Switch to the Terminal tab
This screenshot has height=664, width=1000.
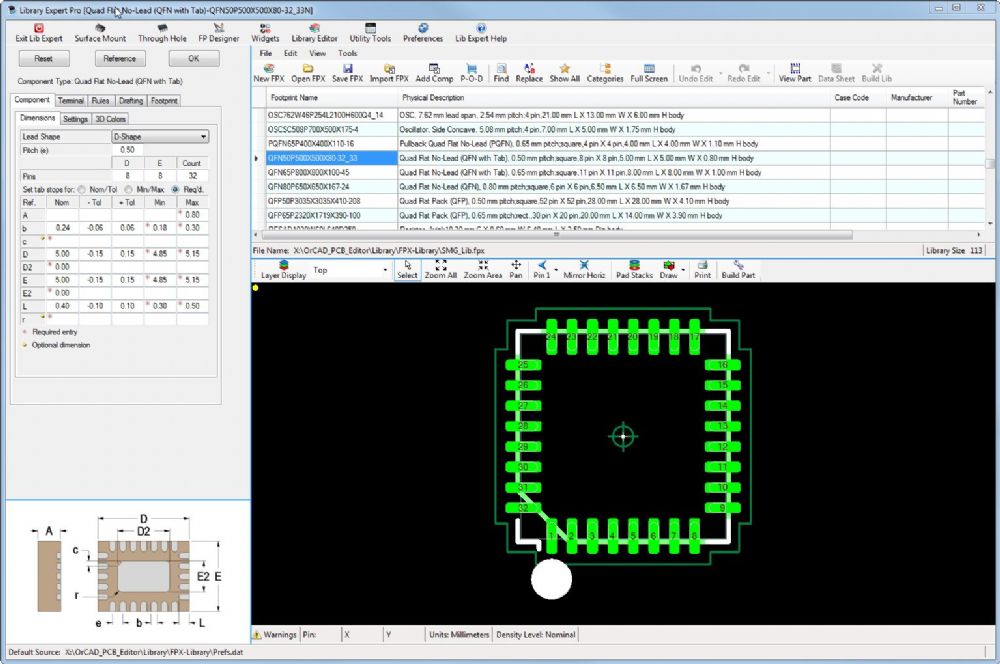pos(70,101)
